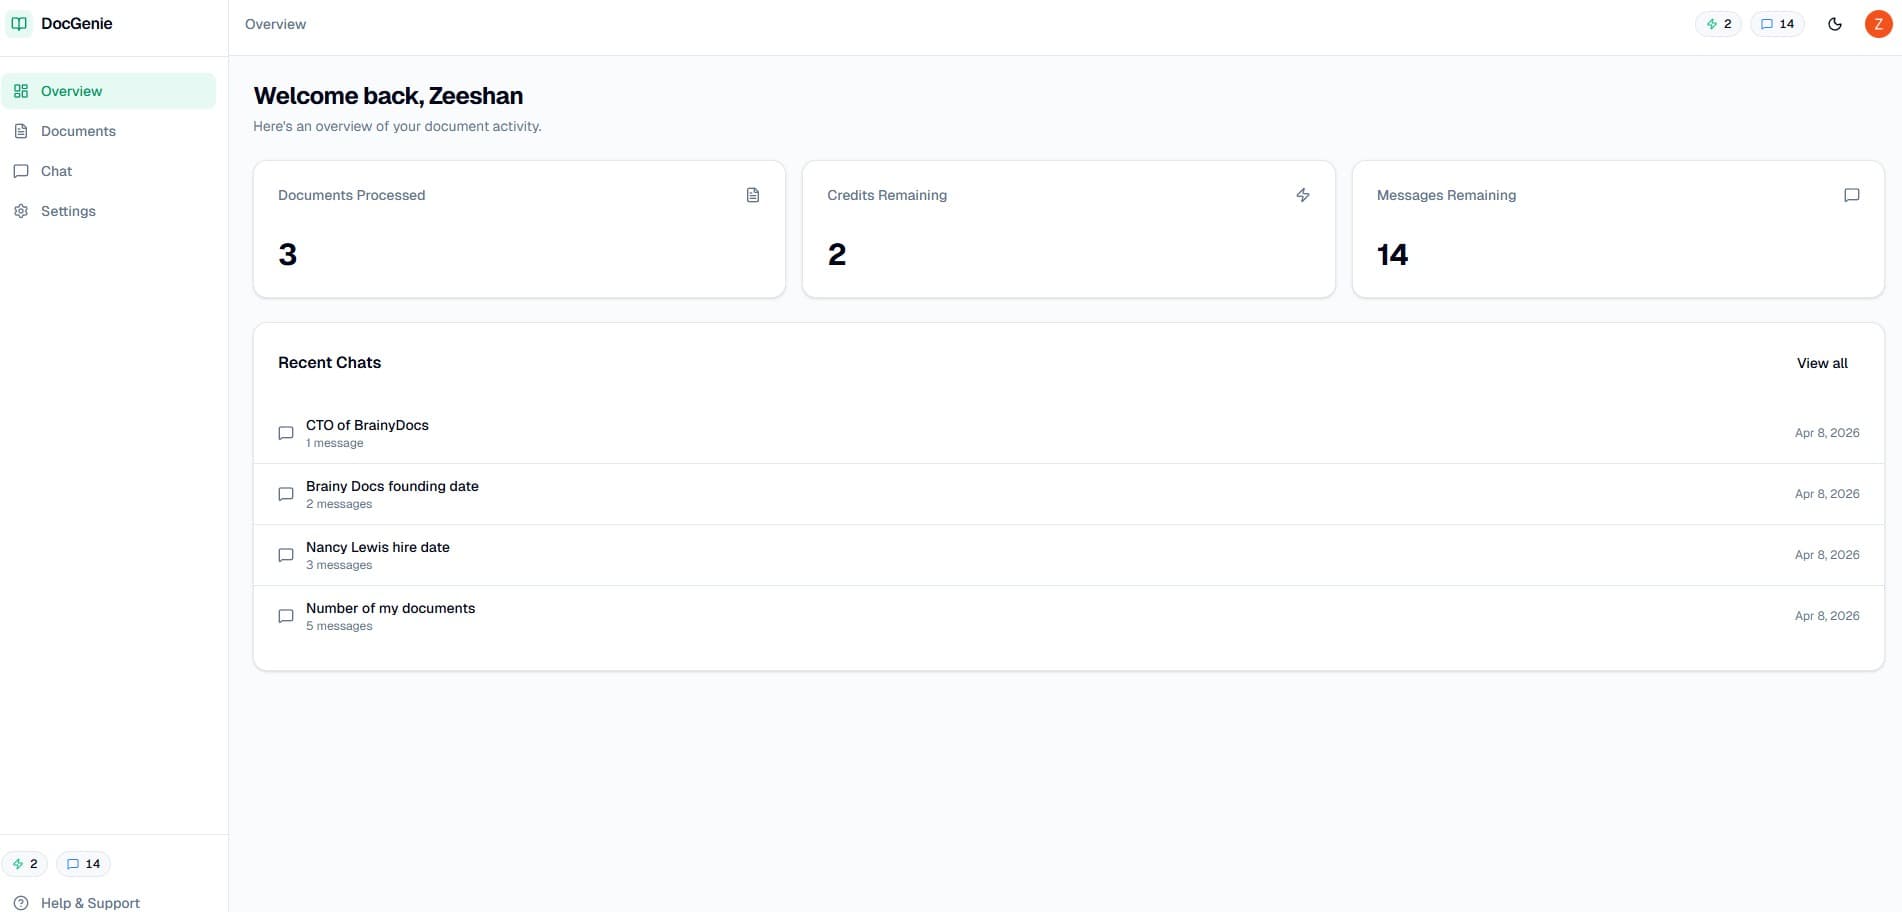The image size is (1902, 912).
Task: Click the Documents Processed value 3
Action: point(288,255)
